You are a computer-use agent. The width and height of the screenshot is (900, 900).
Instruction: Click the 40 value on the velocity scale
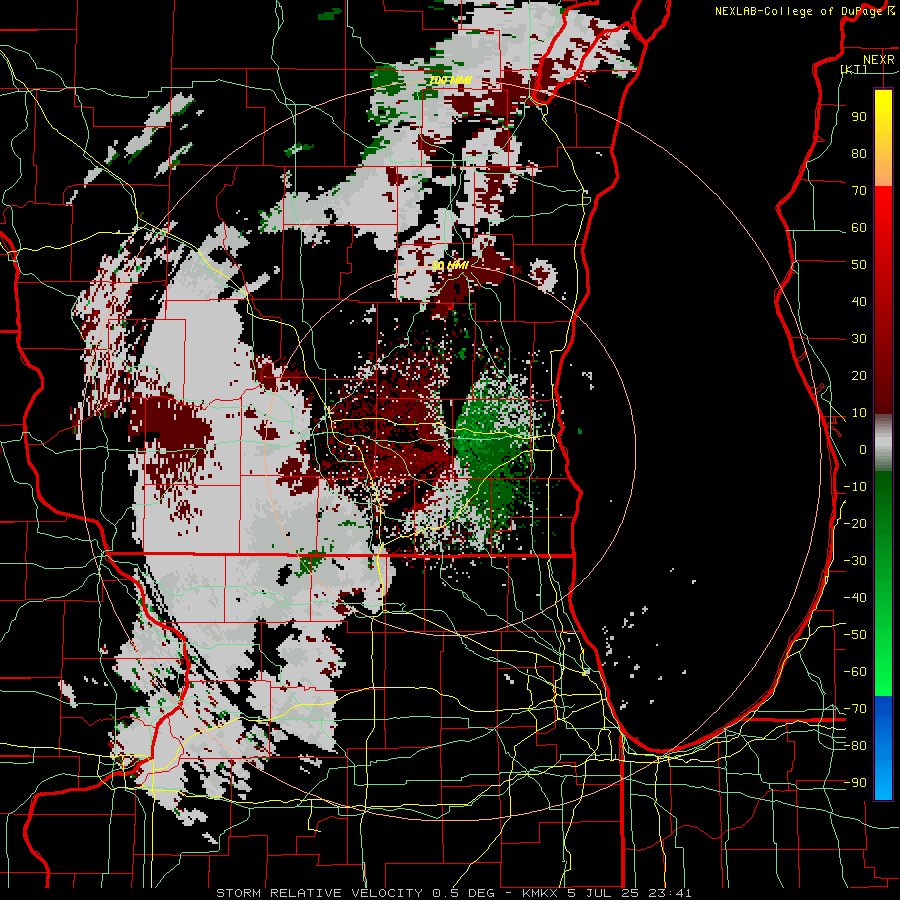859,302
